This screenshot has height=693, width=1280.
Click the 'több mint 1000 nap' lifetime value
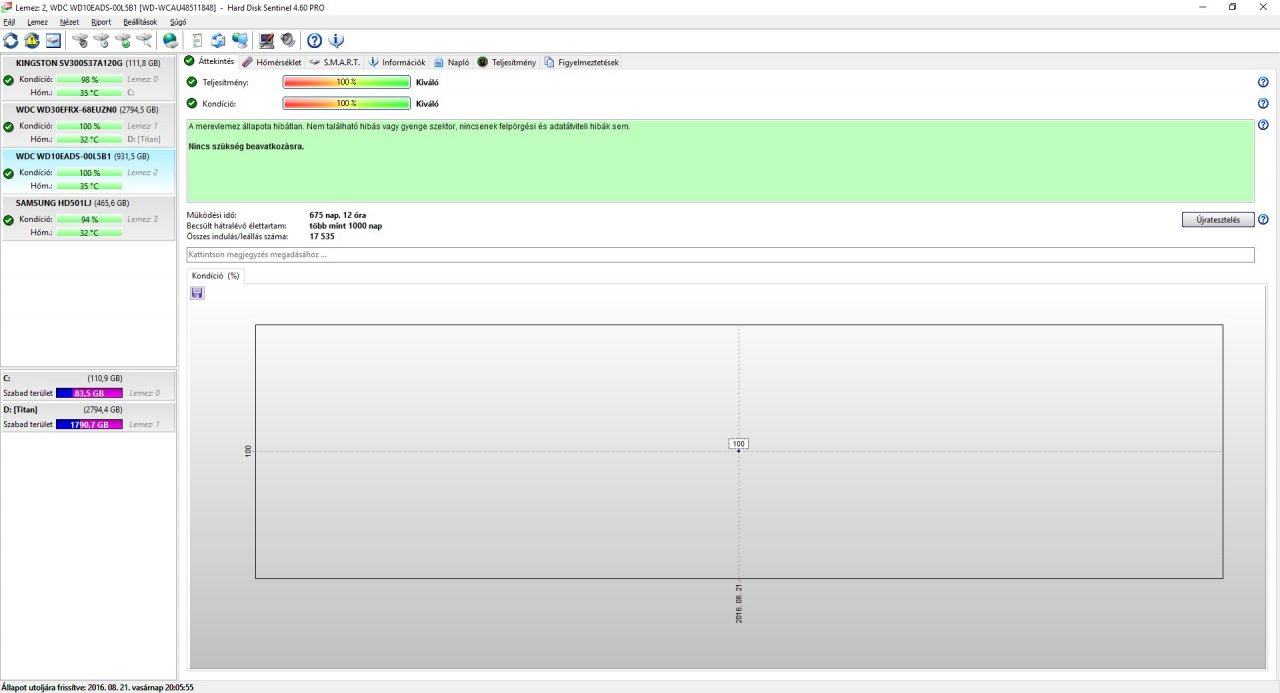click(346, 225)
